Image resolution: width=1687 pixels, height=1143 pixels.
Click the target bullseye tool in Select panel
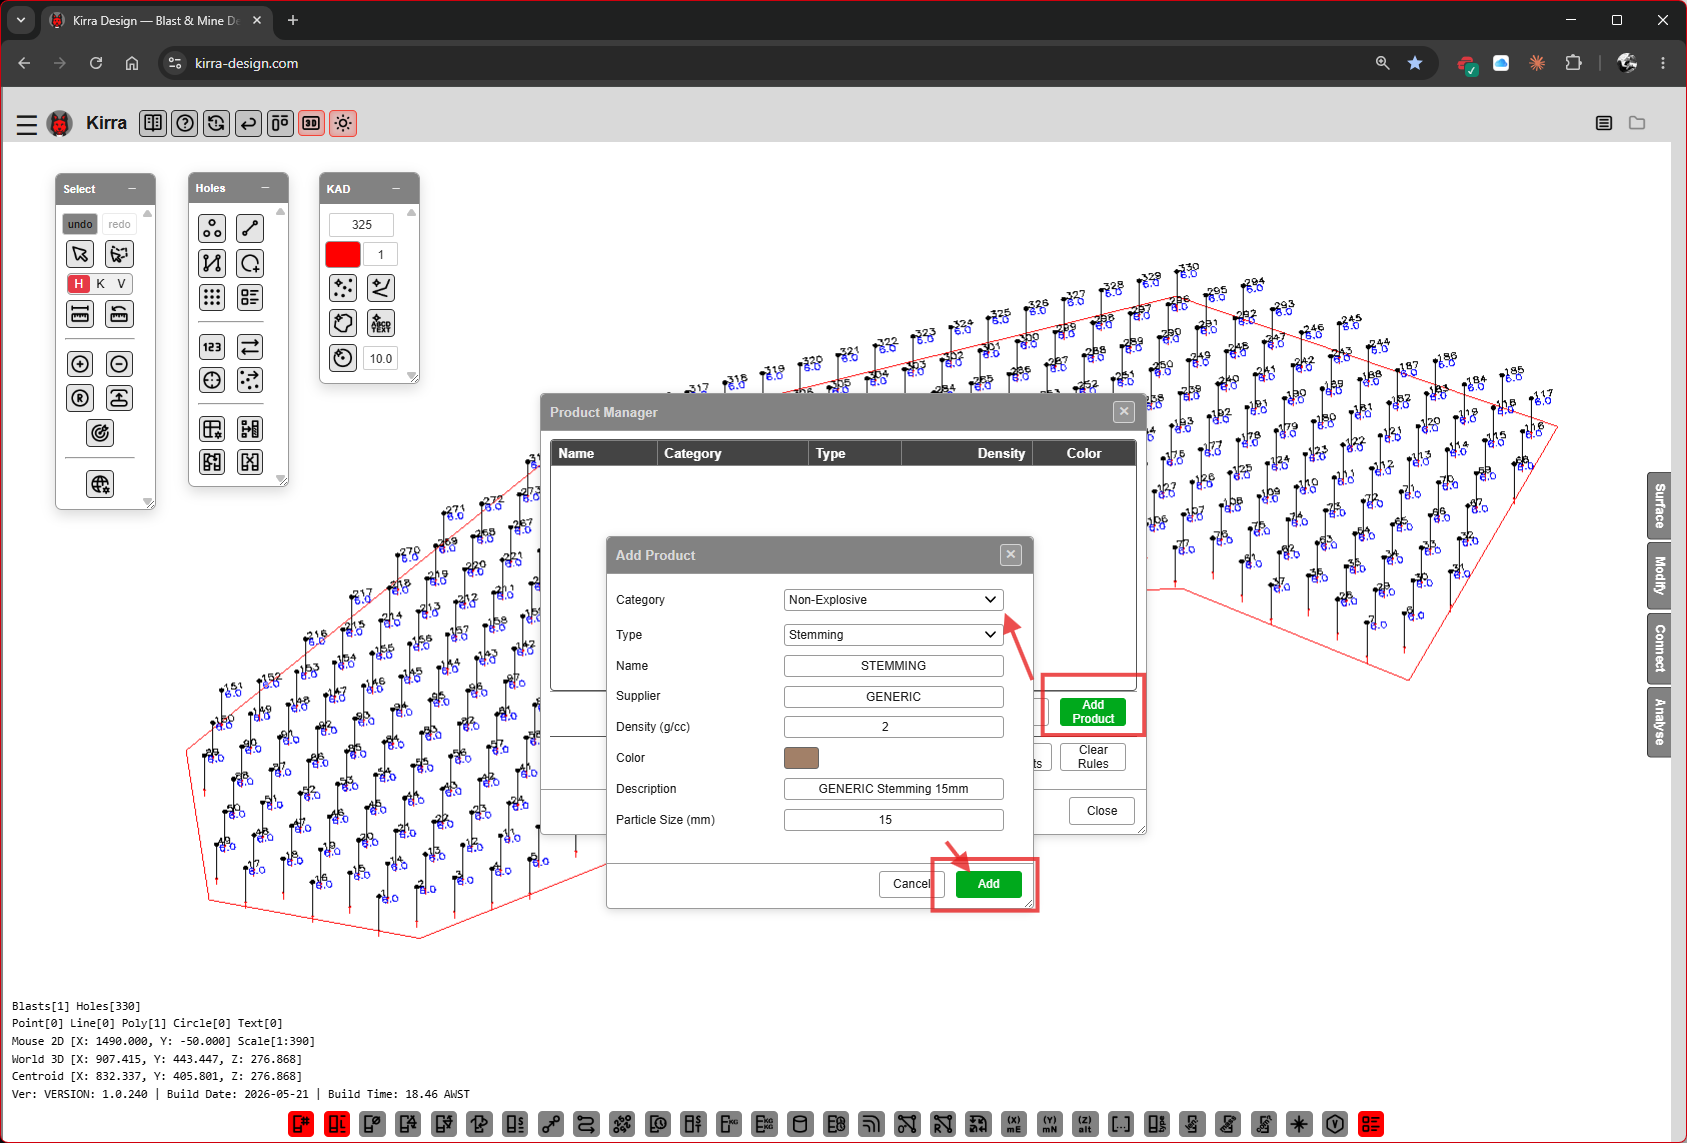100,433
